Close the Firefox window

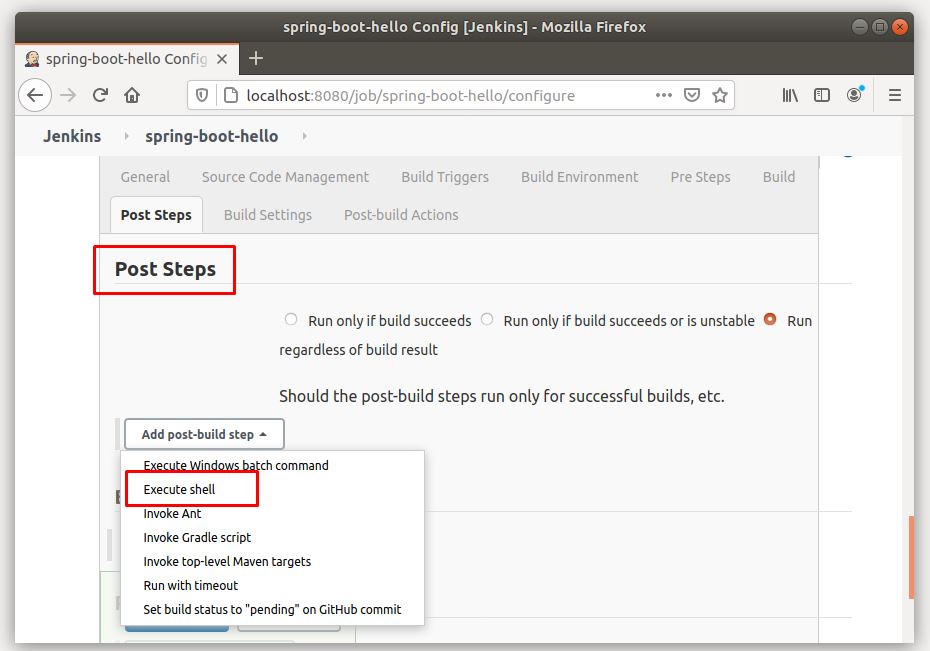[x=900, y=27]
